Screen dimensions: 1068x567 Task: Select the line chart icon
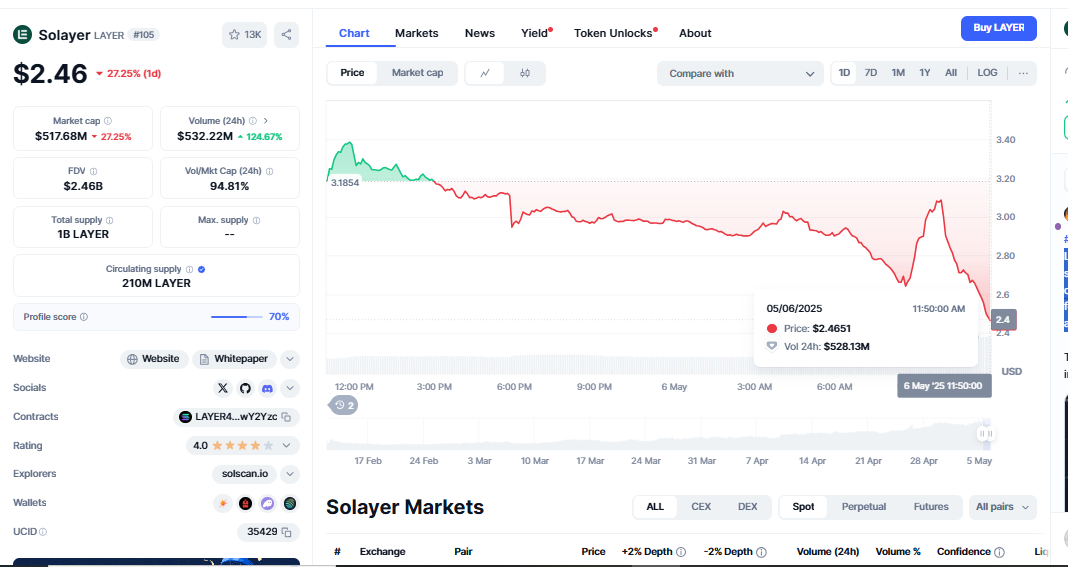(485, 73)
